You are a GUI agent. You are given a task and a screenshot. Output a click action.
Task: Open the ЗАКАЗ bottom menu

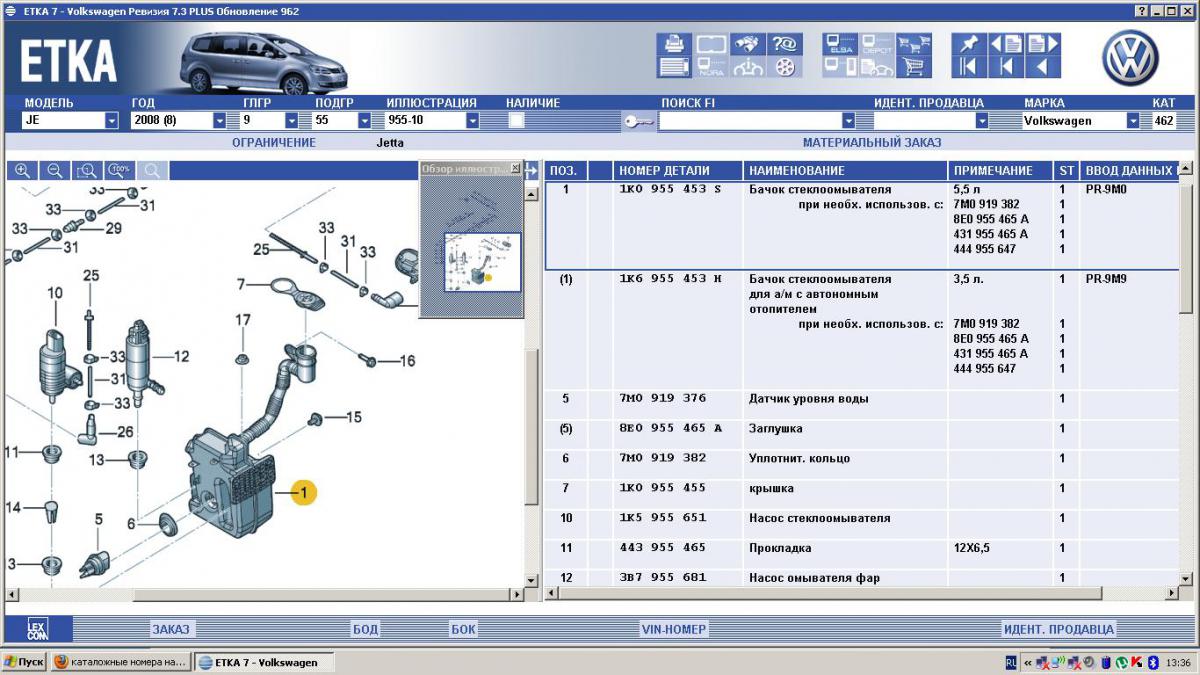170,629
